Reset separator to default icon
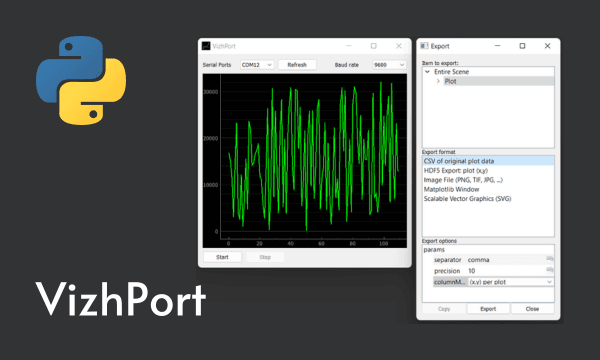Viewport: 600px width, 360px height. click(x=549, y=259)
